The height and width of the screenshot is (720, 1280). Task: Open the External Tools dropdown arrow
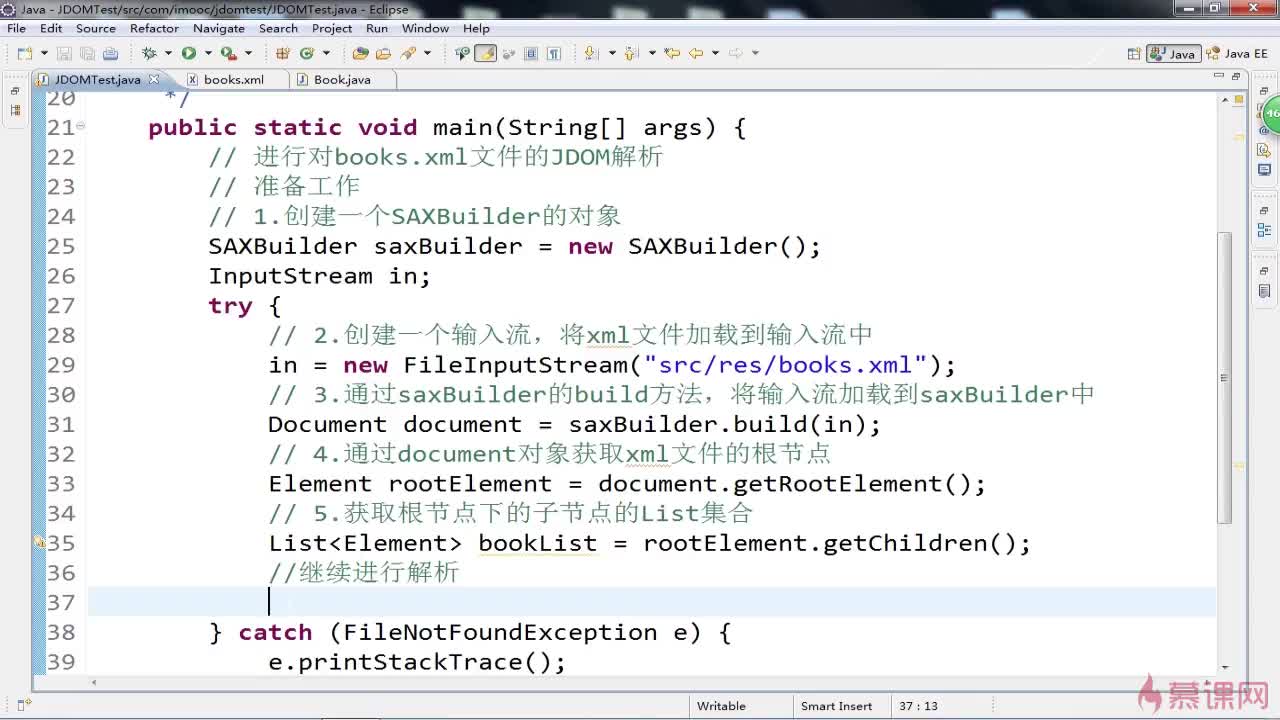click(x=247, y=53)
